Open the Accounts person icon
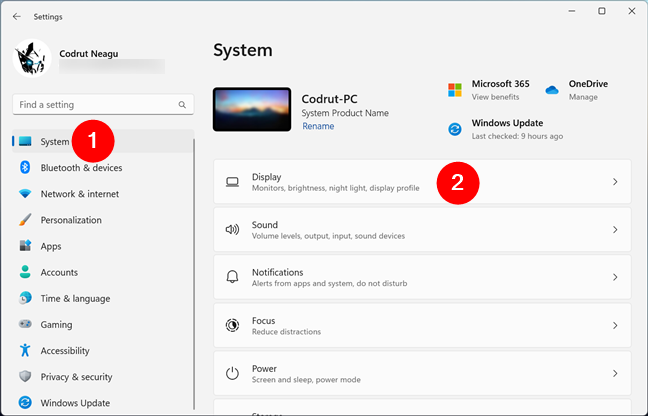 25,272
